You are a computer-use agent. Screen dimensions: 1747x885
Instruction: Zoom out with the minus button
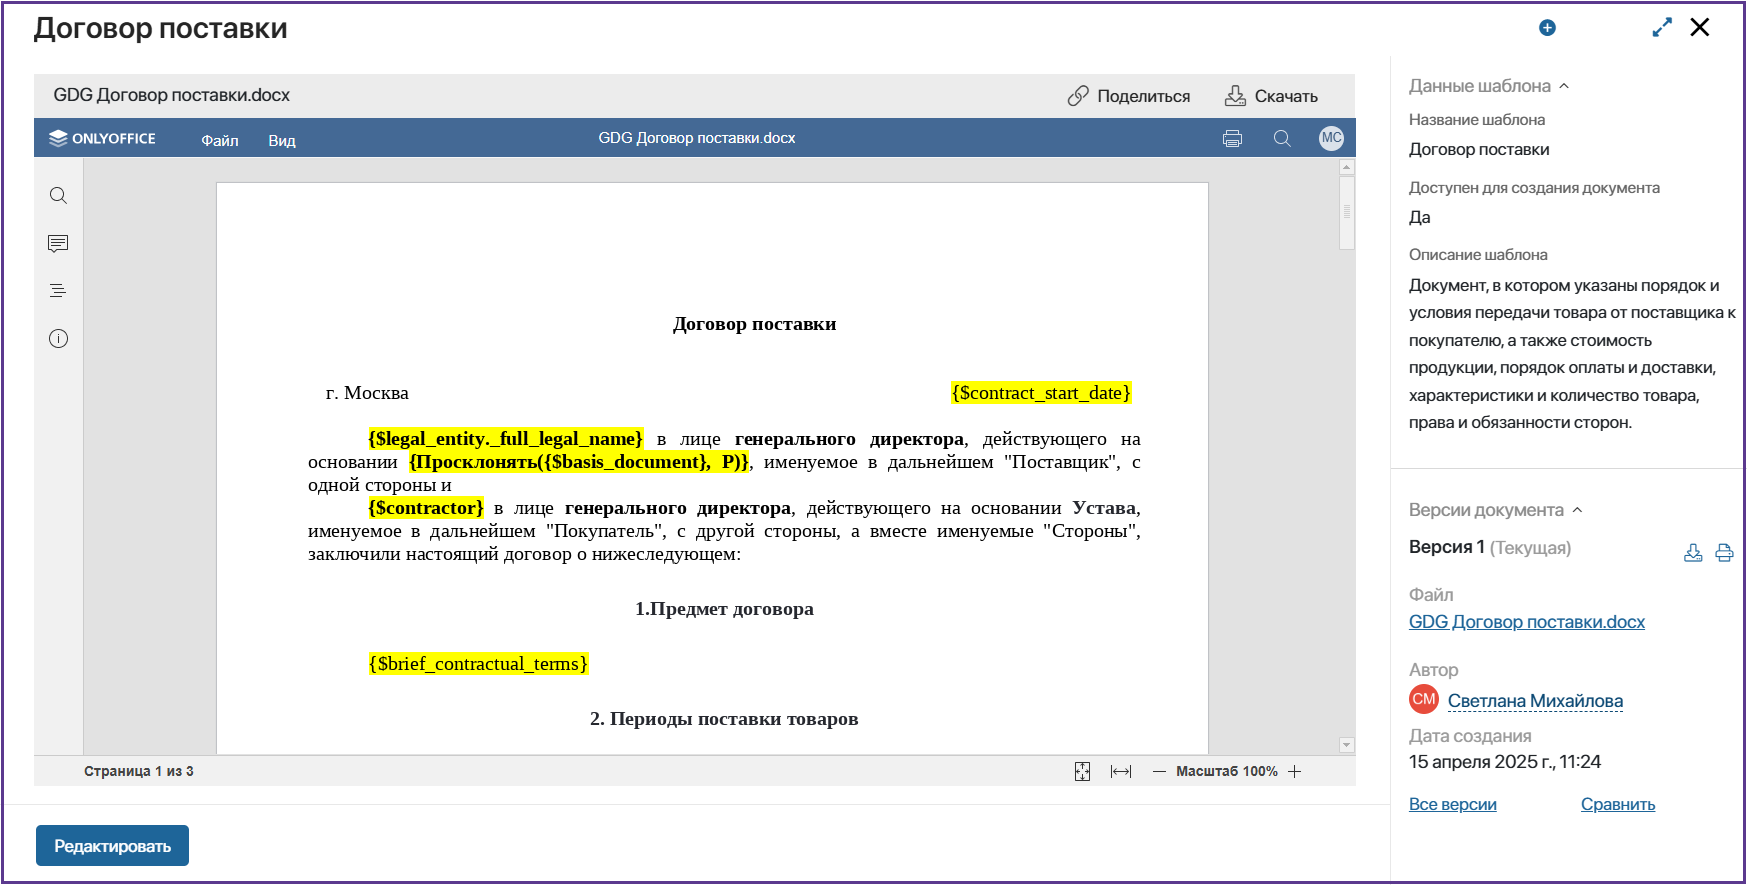pyautogui.click(x=1159, y=772)
